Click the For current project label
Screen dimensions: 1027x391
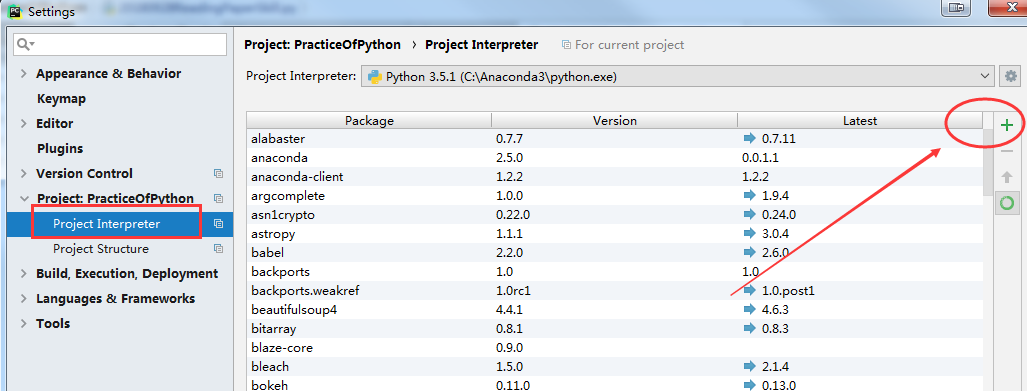629,45
